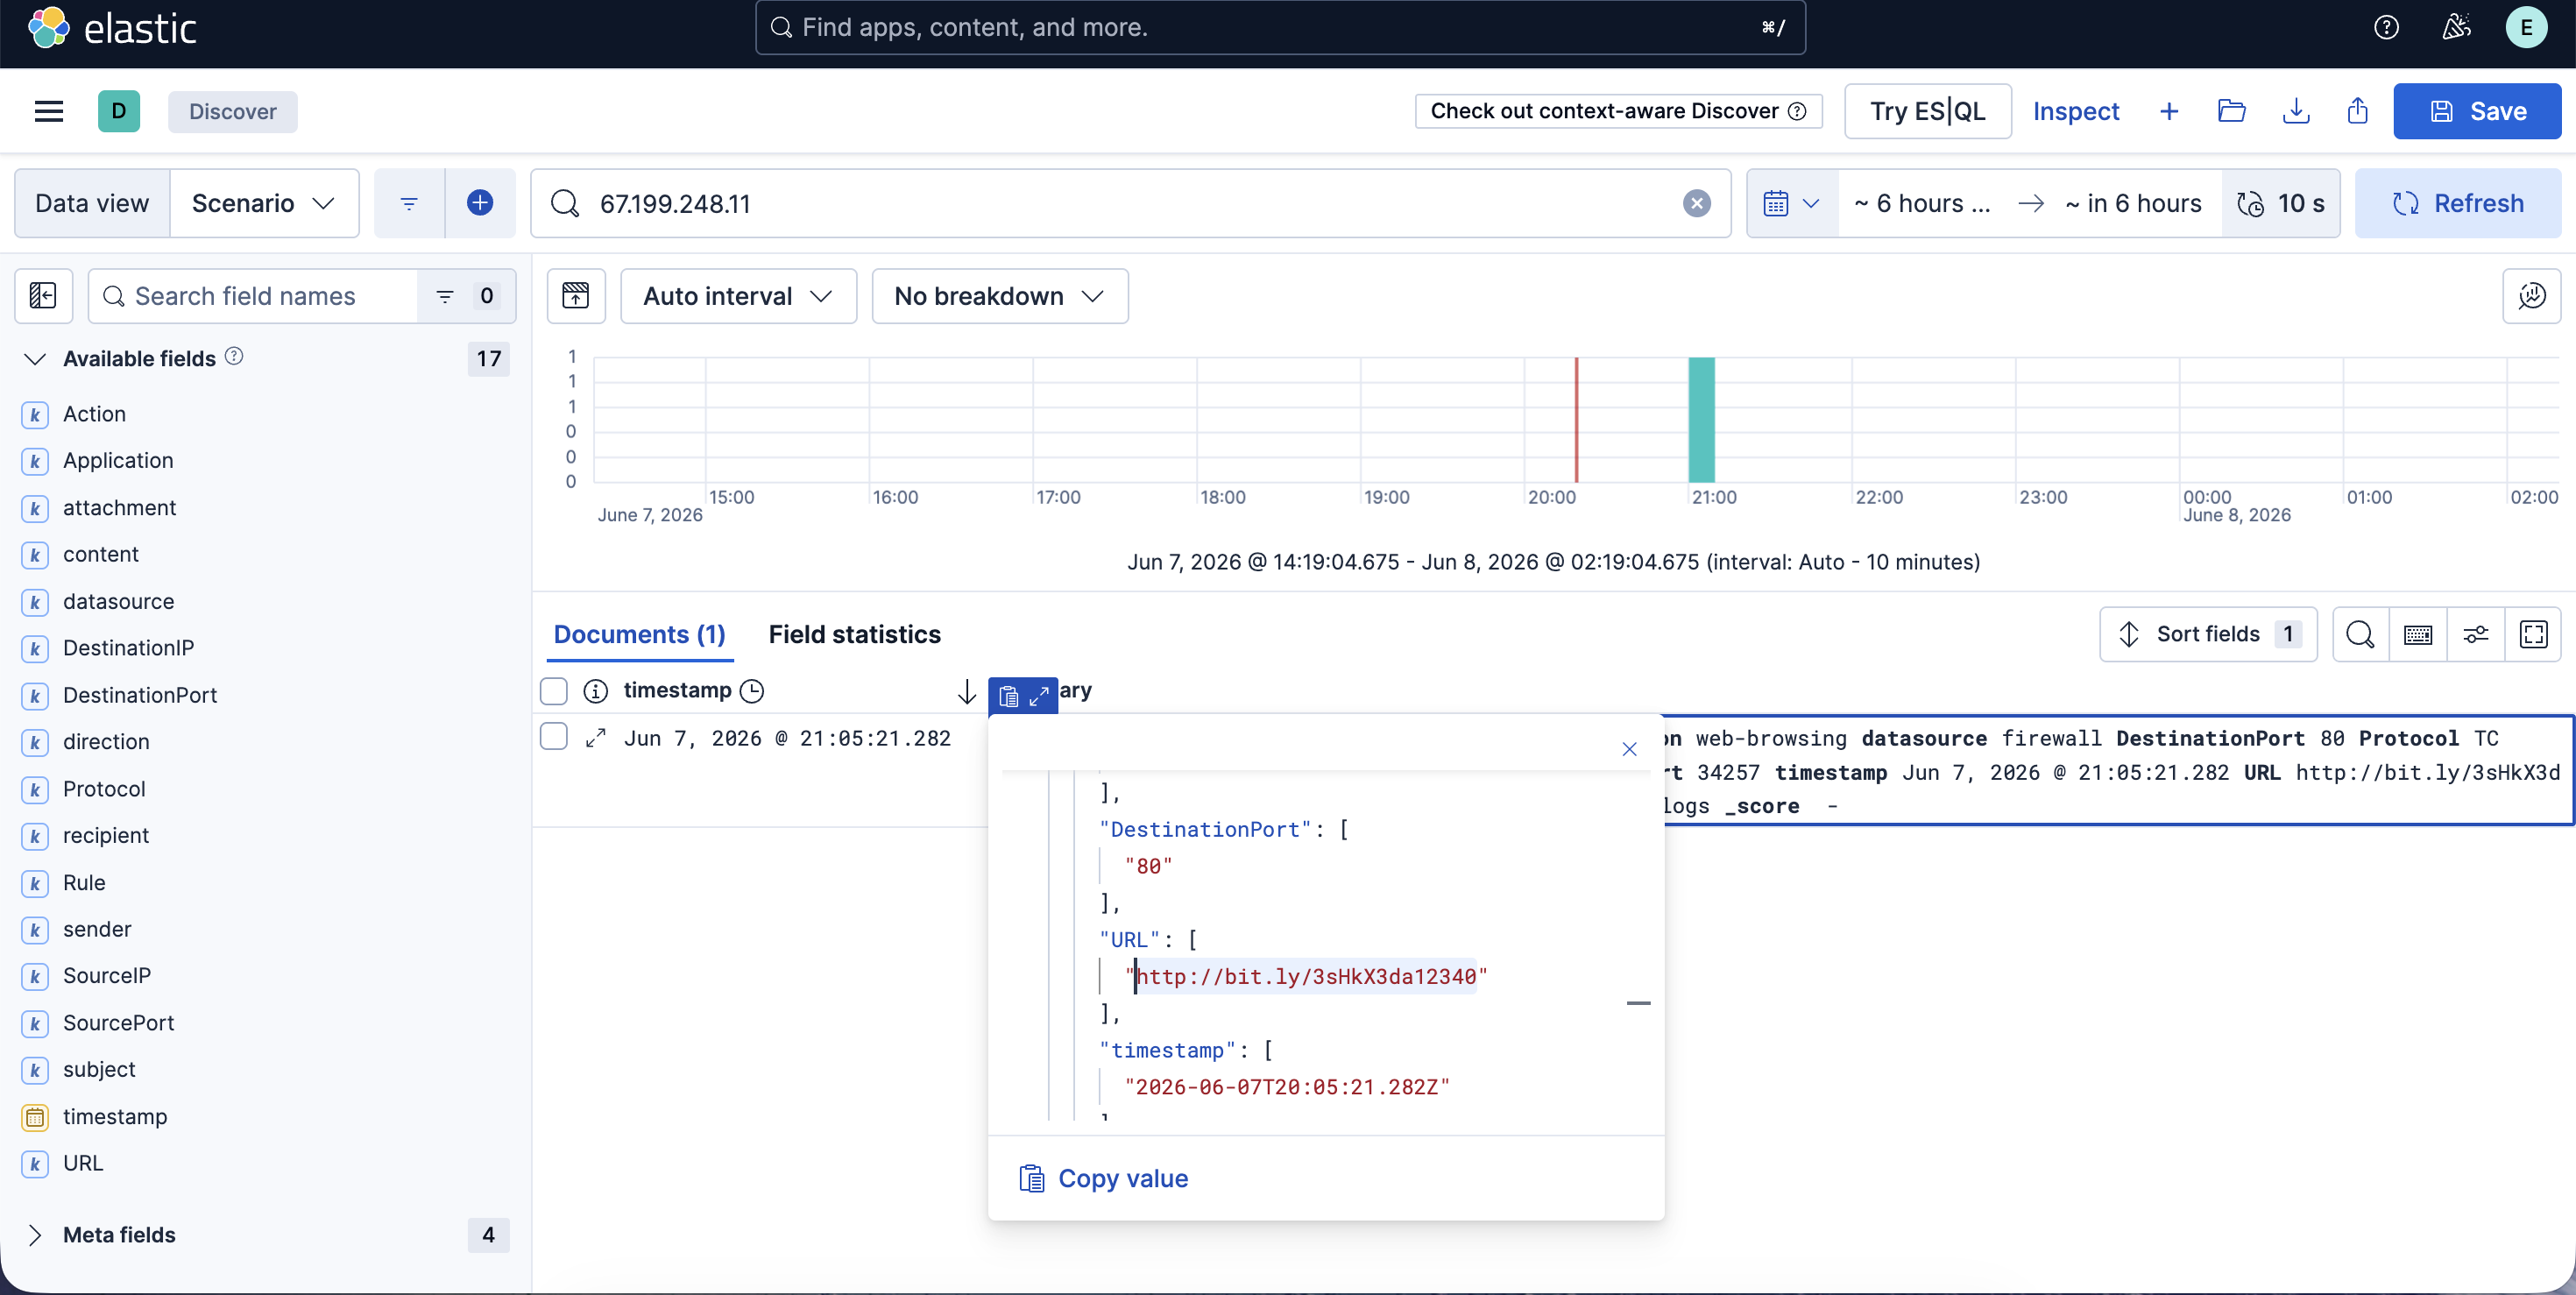Click the Discover breadcrumb
2576x1295 pixels.
pos(233,111)
